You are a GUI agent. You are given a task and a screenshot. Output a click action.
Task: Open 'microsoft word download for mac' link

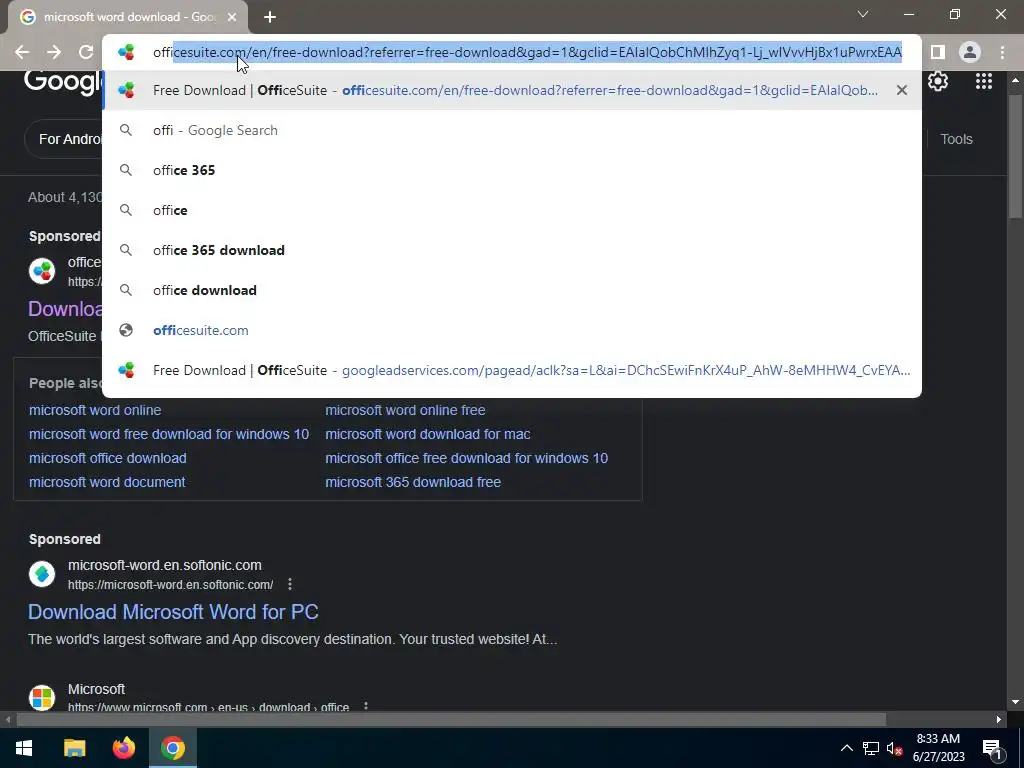(x=428, y=434)
